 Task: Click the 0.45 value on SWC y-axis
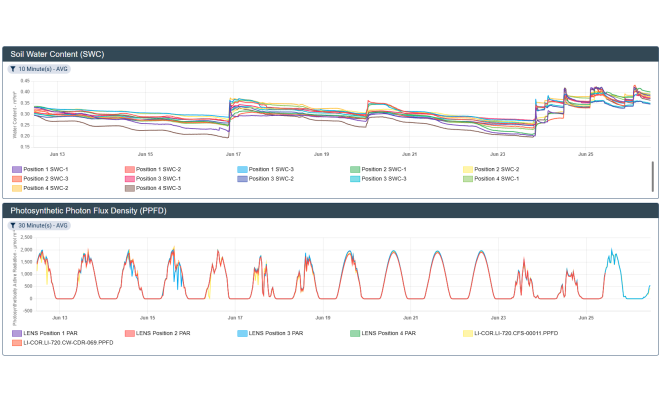point(25,81)
